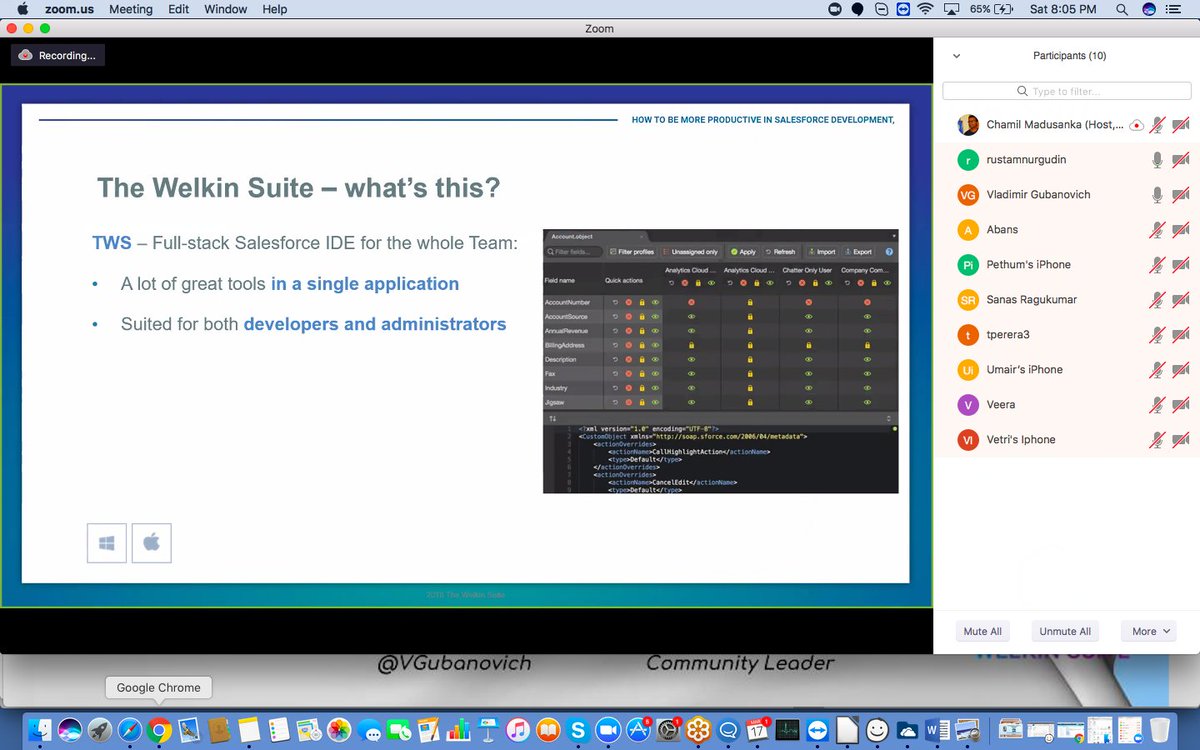Open the Zoom app in the Dock
The height and width of the screenshot is (750, 1200).
tap(607, 730)
